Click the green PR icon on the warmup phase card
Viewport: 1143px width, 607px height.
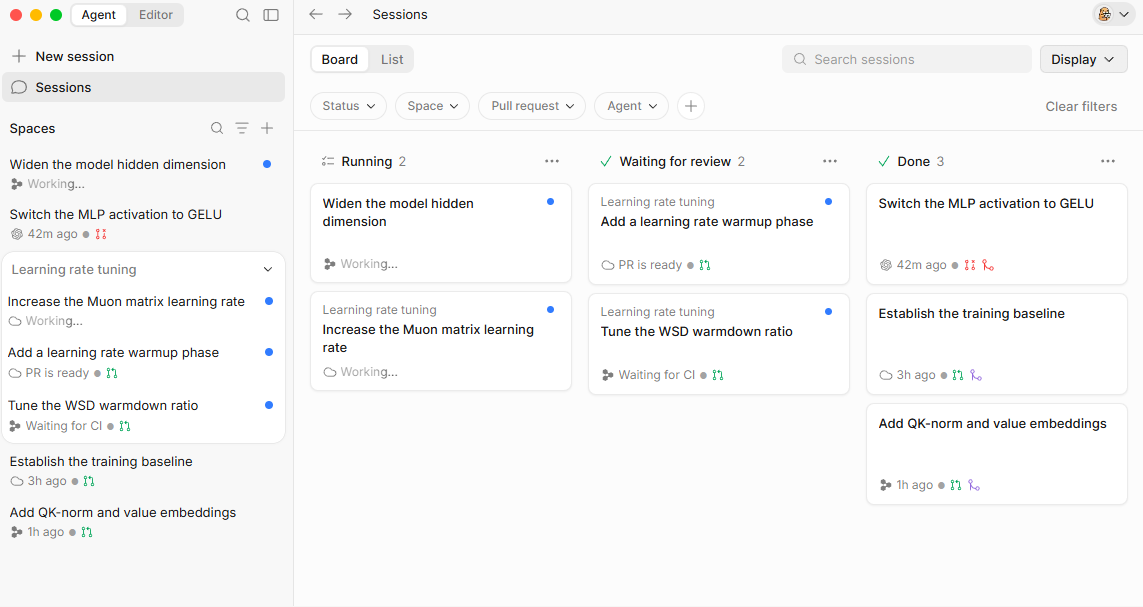coord(705,265)
